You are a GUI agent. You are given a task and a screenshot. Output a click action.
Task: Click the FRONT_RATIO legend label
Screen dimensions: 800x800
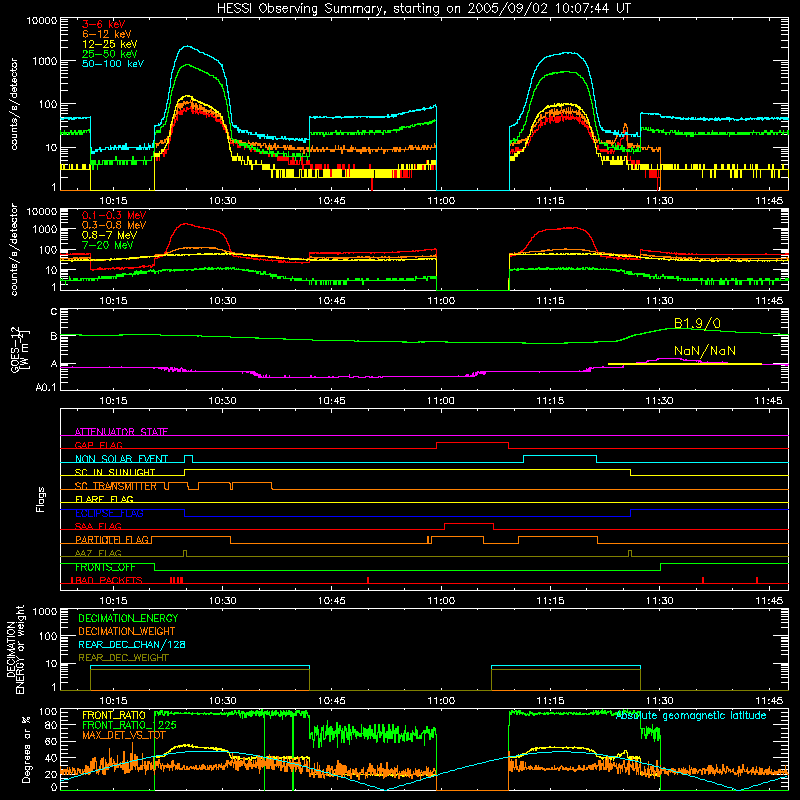coord(114,715)
